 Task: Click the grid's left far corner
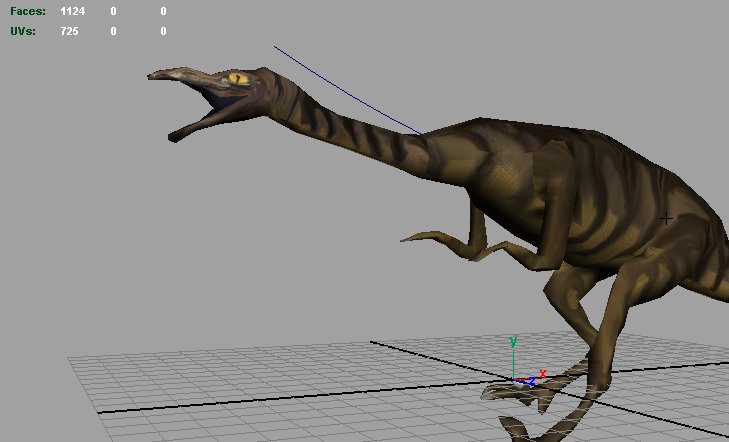coord(70,357)
